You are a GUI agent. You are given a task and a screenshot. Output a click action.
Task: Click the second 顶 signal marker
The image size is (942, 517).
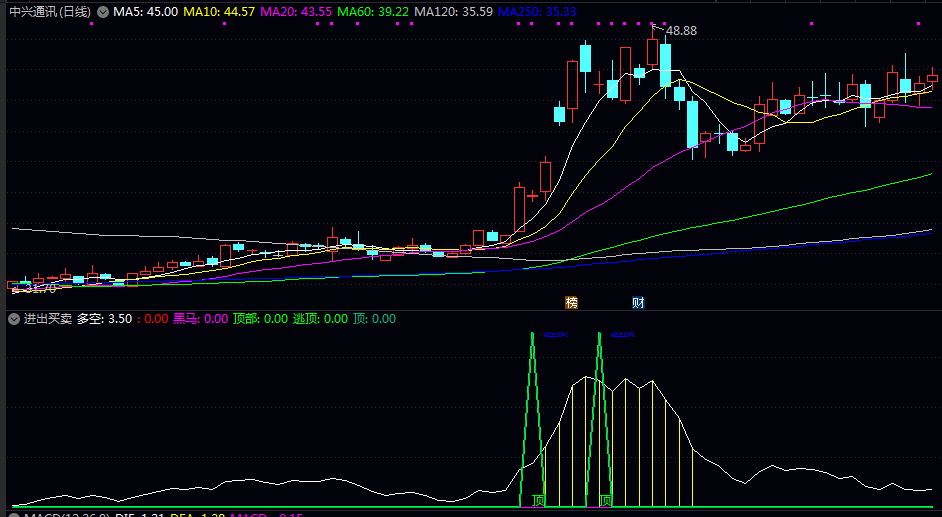tap(606, 499)
